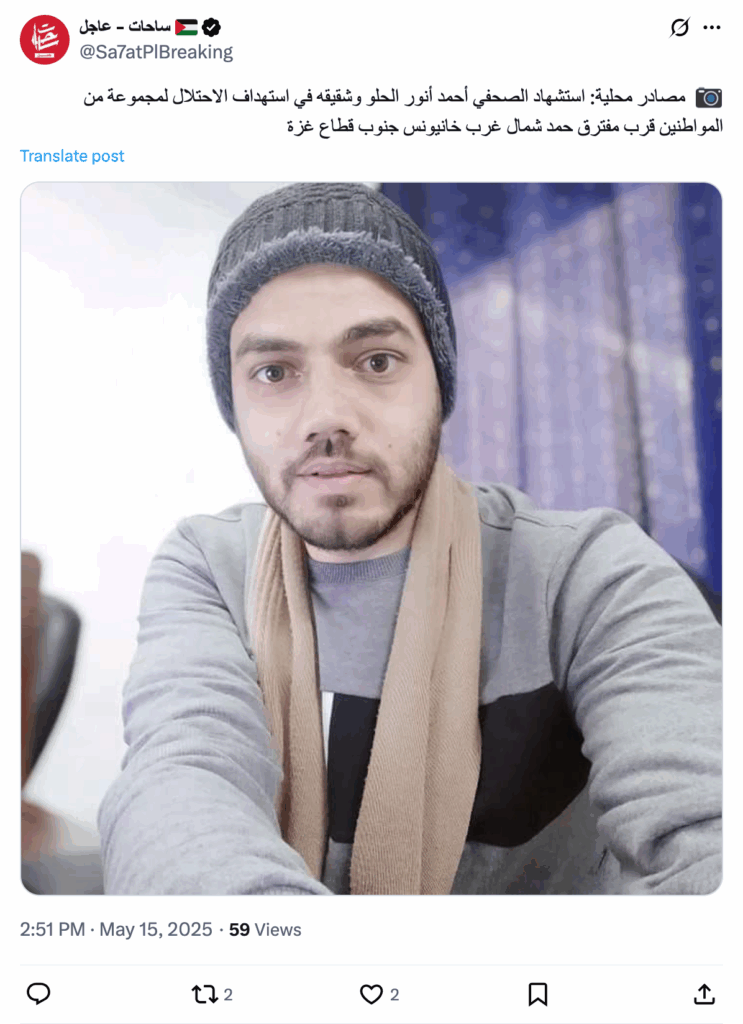The width and height of the screenshot is (743, 1024).
Task: Click the Palestinian flag emoji in name
Action: coord(186,27)
